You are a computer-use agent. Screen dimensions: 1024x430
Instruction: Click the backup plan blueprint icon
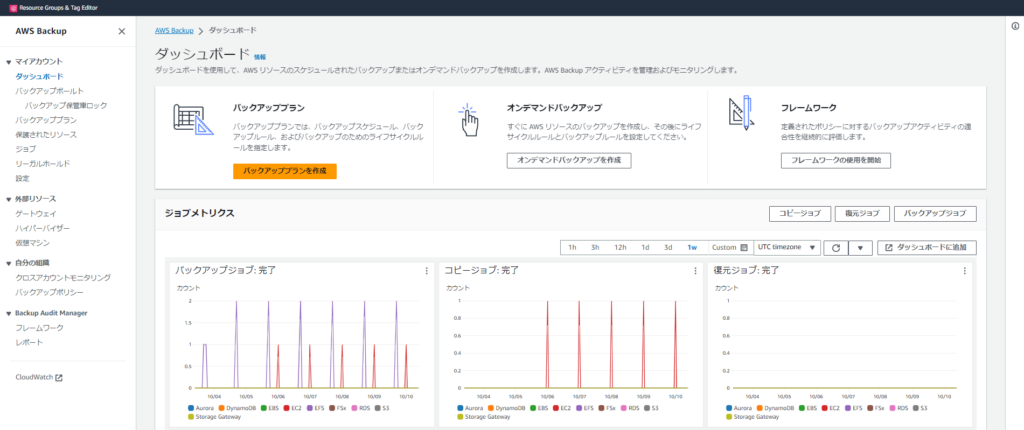193,119
